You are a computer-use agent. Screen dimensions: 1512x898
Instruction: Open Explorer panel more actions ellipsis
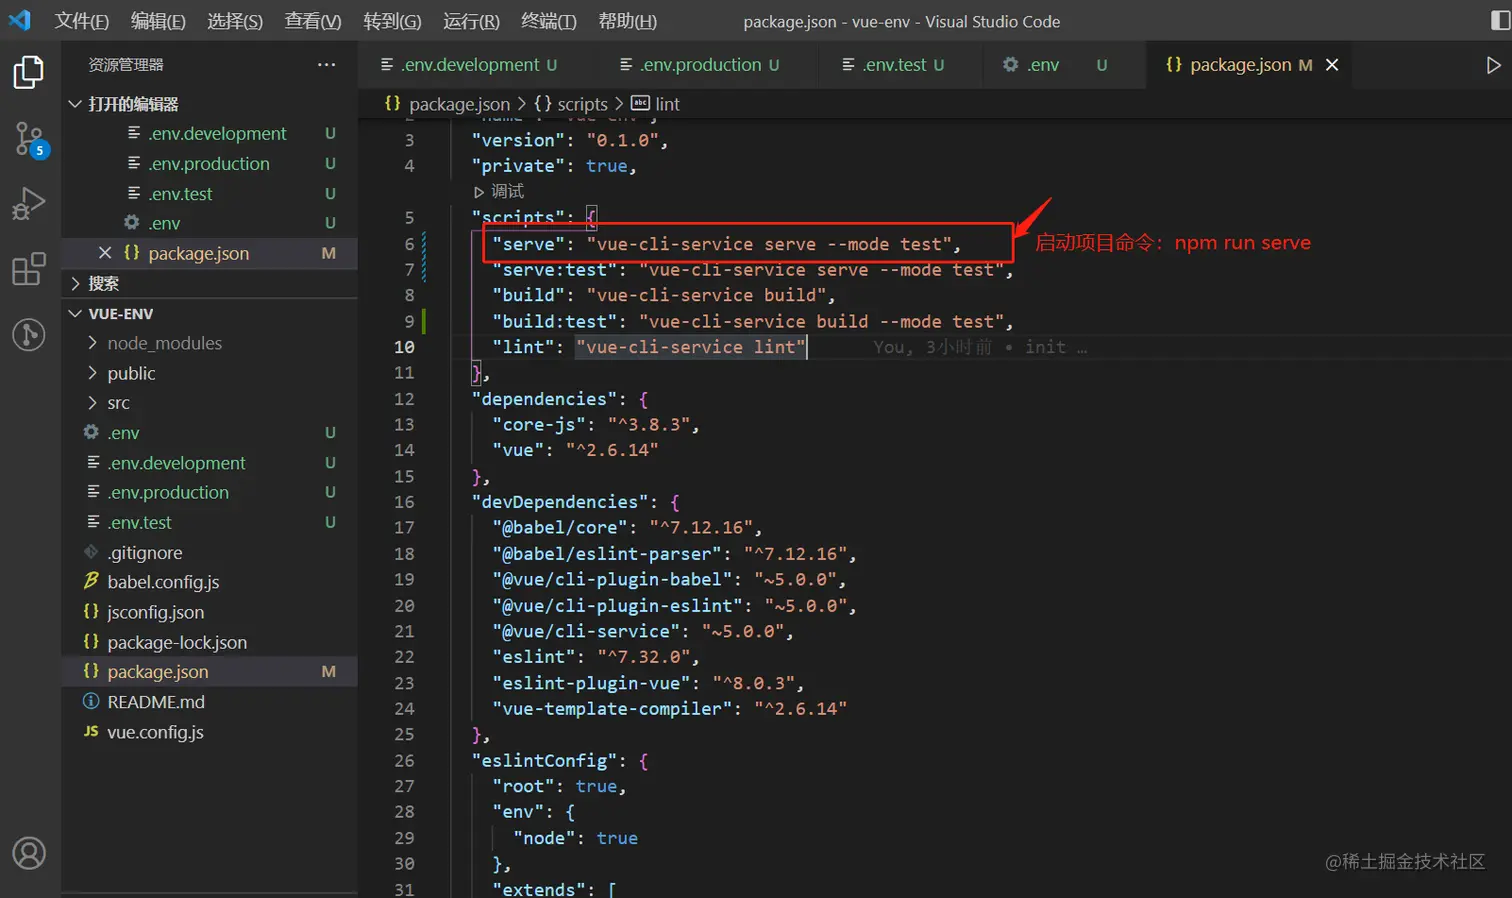pos(326,65)
